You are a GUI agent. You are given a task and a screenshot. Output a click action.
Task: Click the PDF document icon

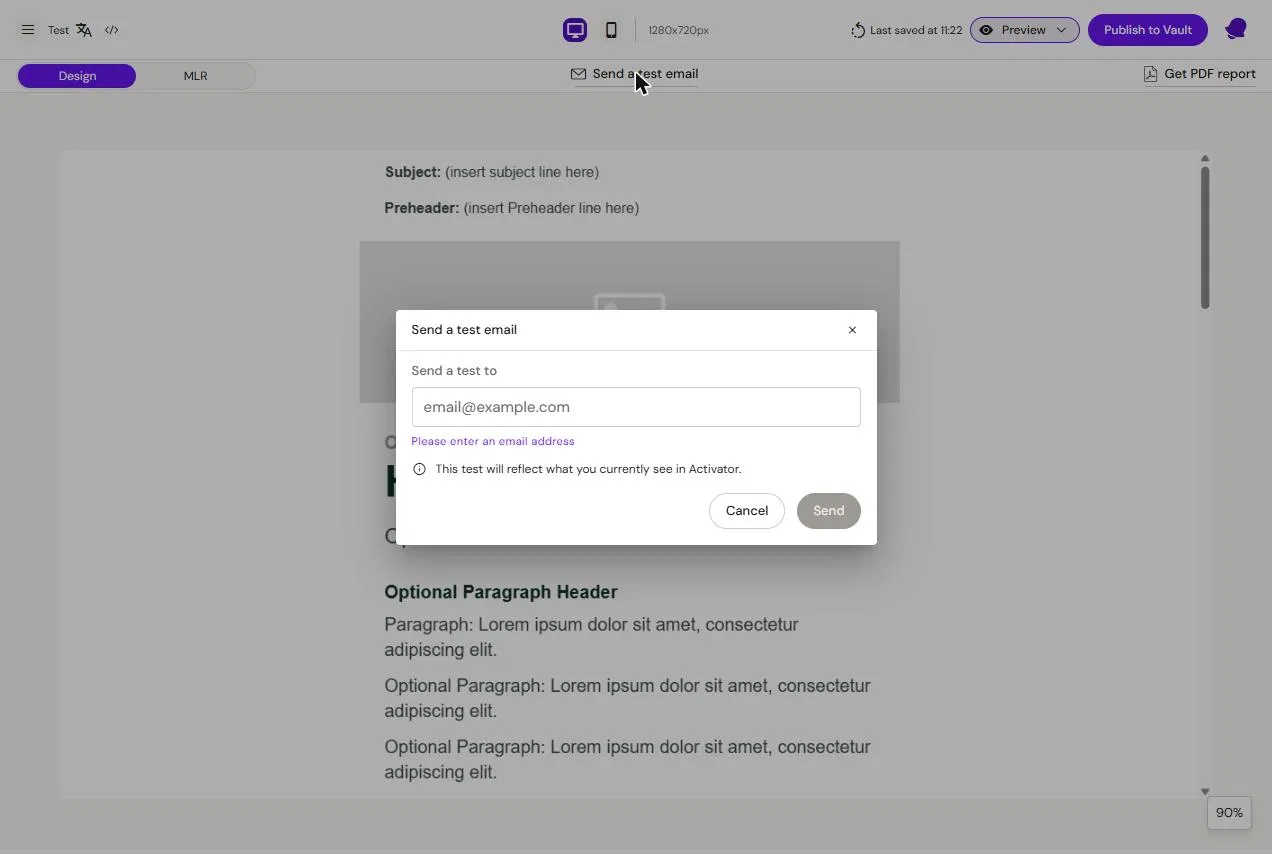coord(1150,74)
